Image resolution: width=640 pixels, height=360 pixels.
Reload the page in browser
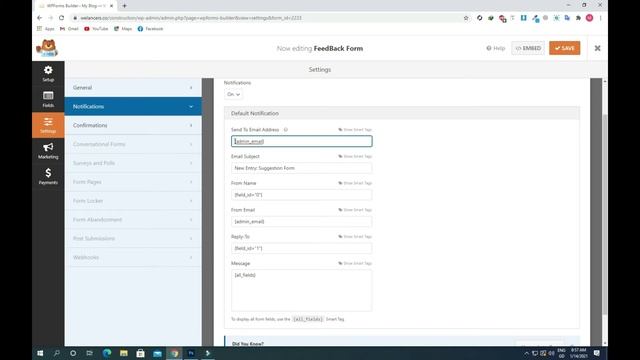(x=62, y=18)
